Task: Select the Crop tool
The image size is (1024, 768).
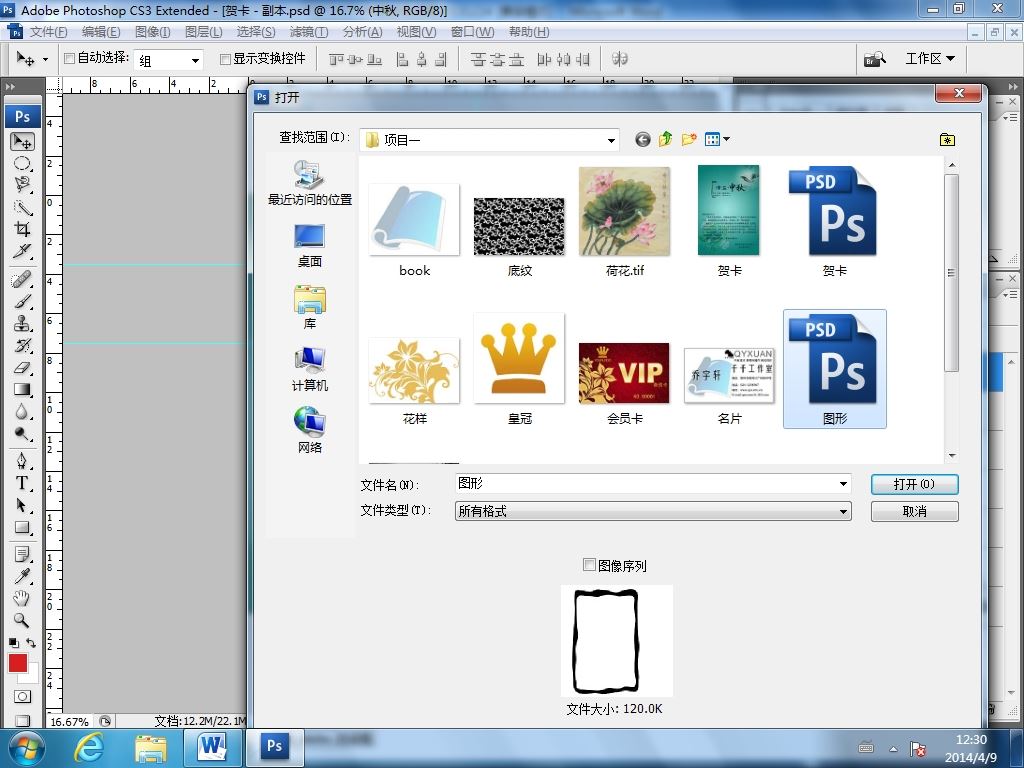Action: coord(22,229)
